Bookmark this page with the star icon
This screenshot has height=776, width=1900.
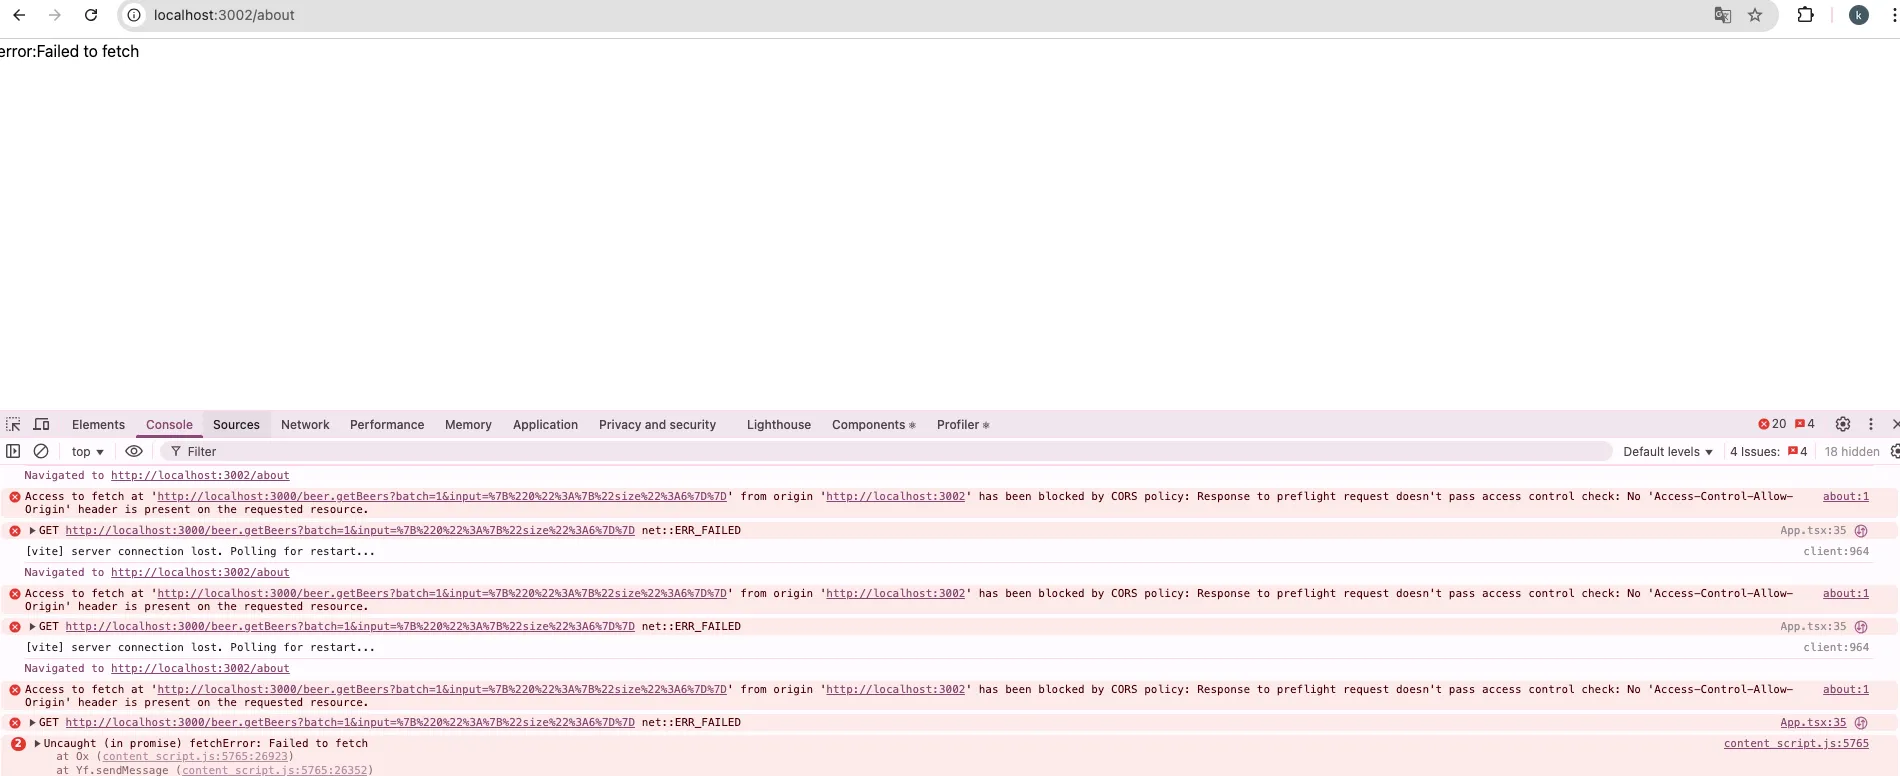click(1755, 15)
